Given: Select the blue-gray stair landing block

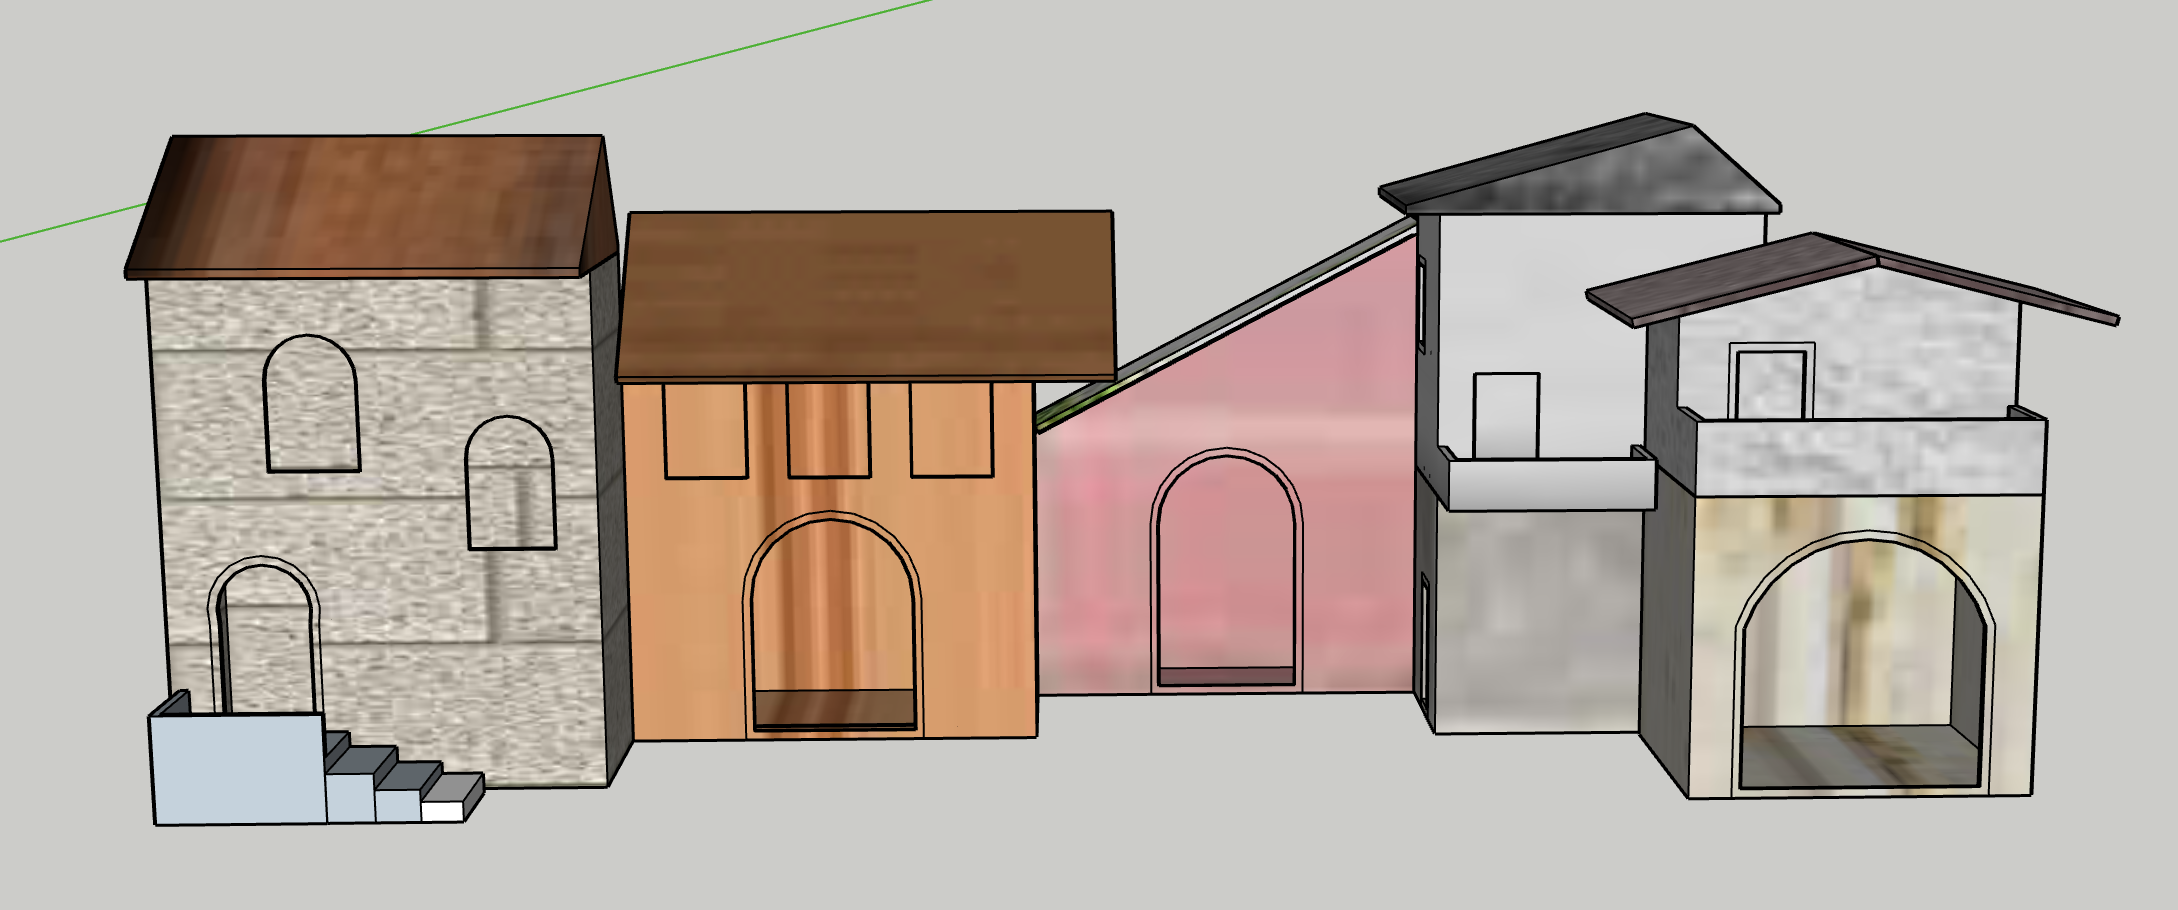Looking at the screenshot, I should click(238, 768).
